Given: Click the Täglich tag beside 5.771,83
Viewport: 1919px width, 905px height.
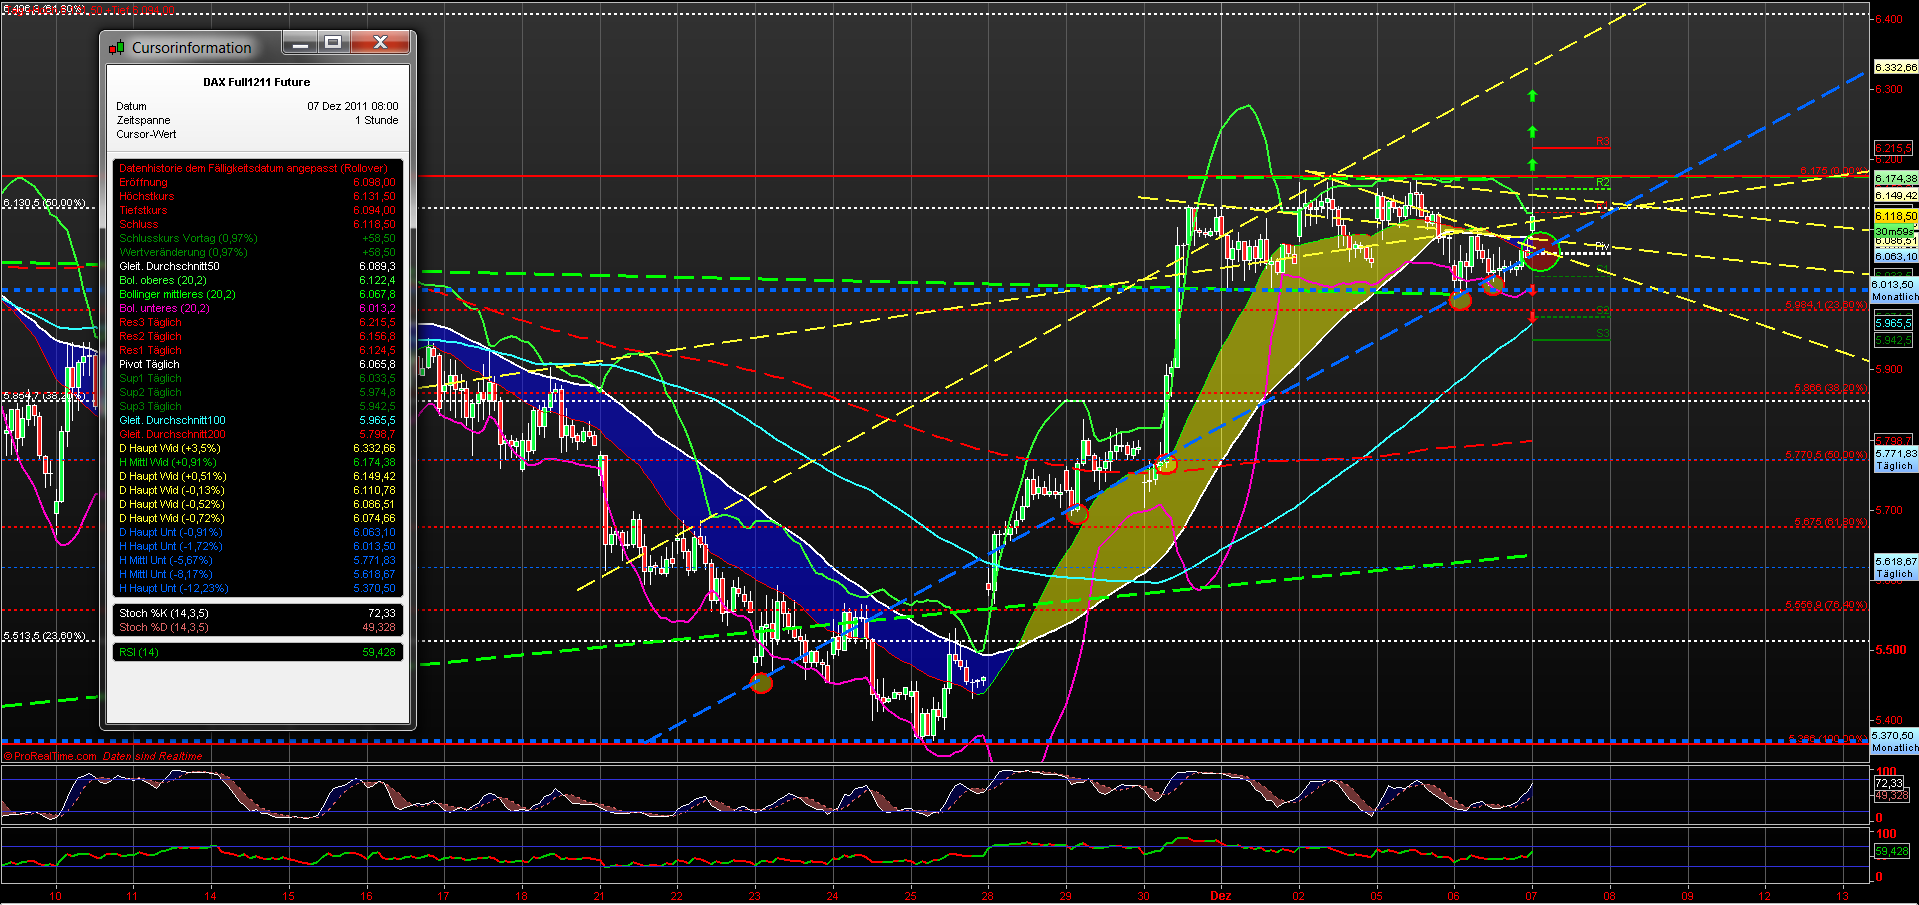Looking at the screenshot, I should [1893, 466].
